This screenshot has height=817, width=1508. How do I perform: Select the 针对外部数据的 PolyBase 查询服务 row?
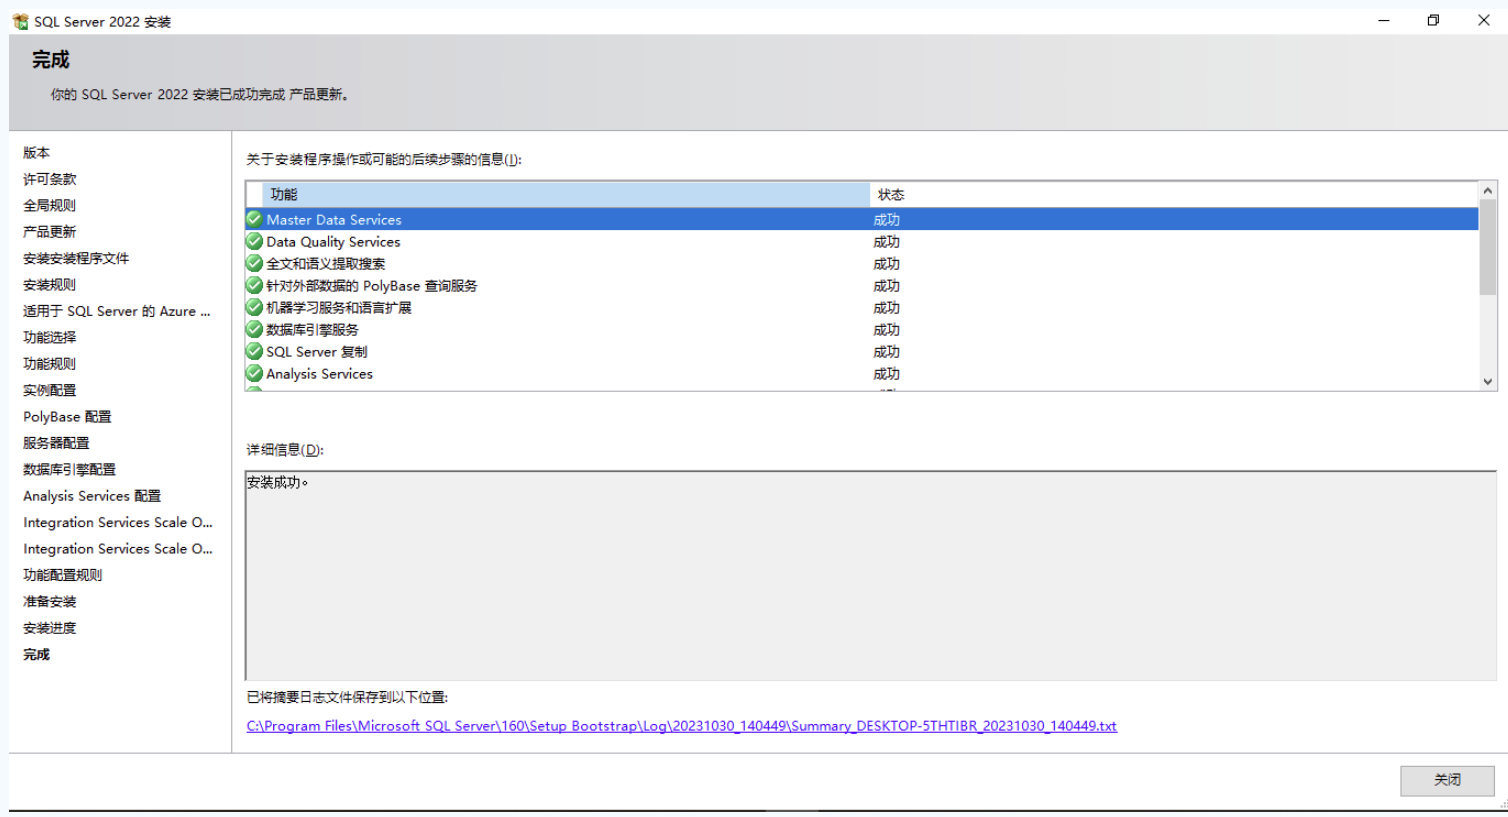pyautogui.click(x=862, y=285)
